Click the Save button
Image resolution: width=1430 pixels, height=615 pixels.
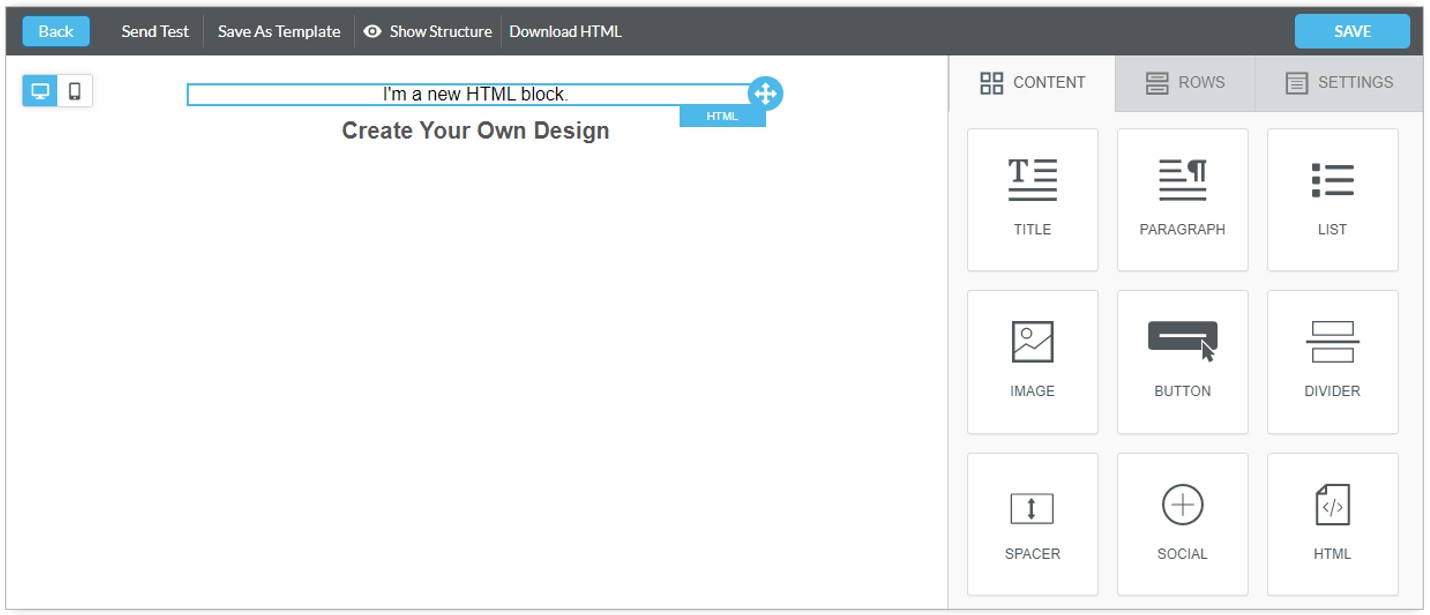[1352, 31]
